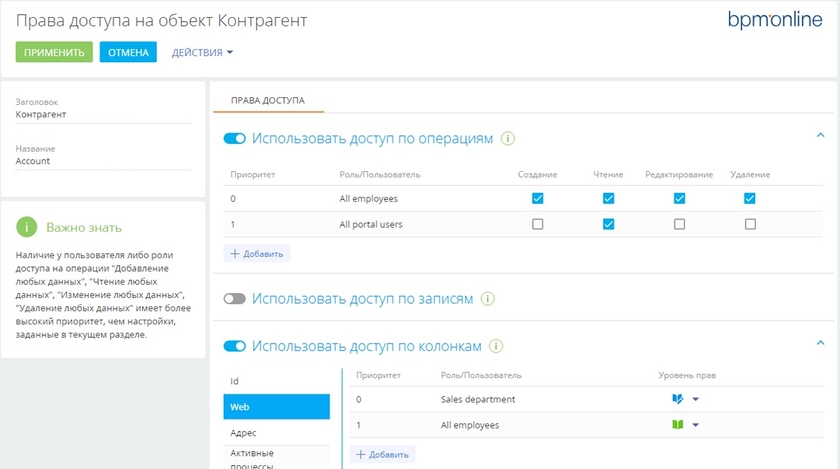Check Create permission for All portal users
Screen dimensions: 840x469
pyautogui.click(x=538, y=224)
